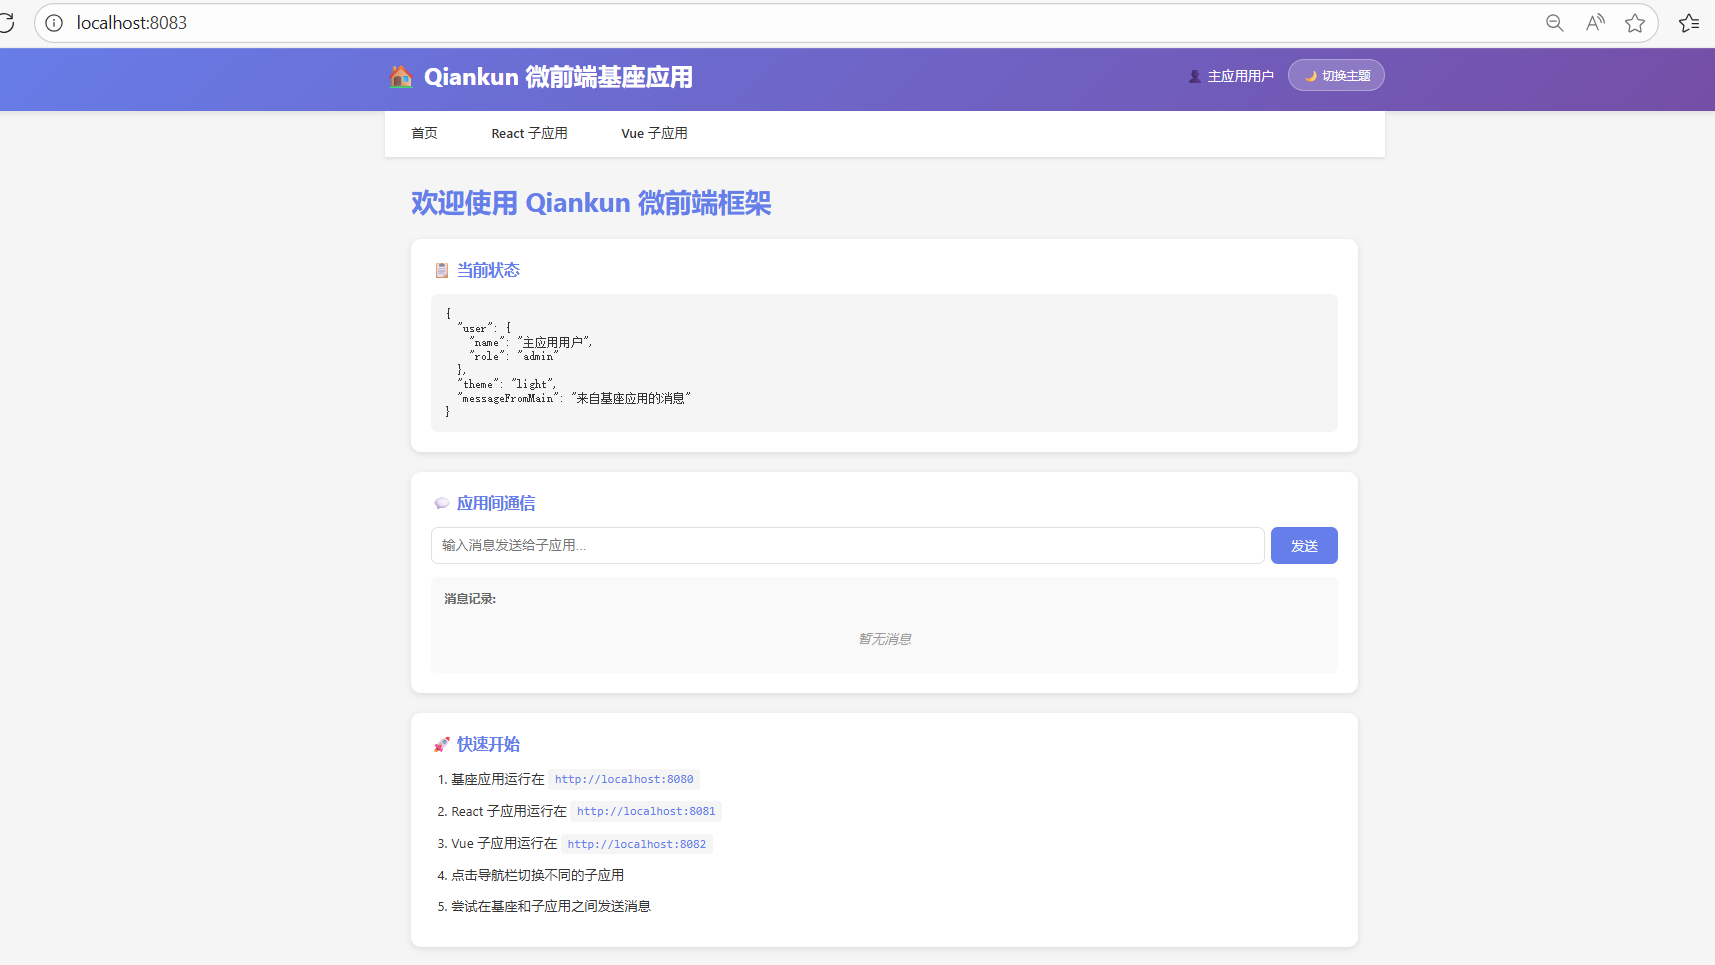Click the browser reload icon
Viewport: 1715px width, 965px height.
coord(6,22)
